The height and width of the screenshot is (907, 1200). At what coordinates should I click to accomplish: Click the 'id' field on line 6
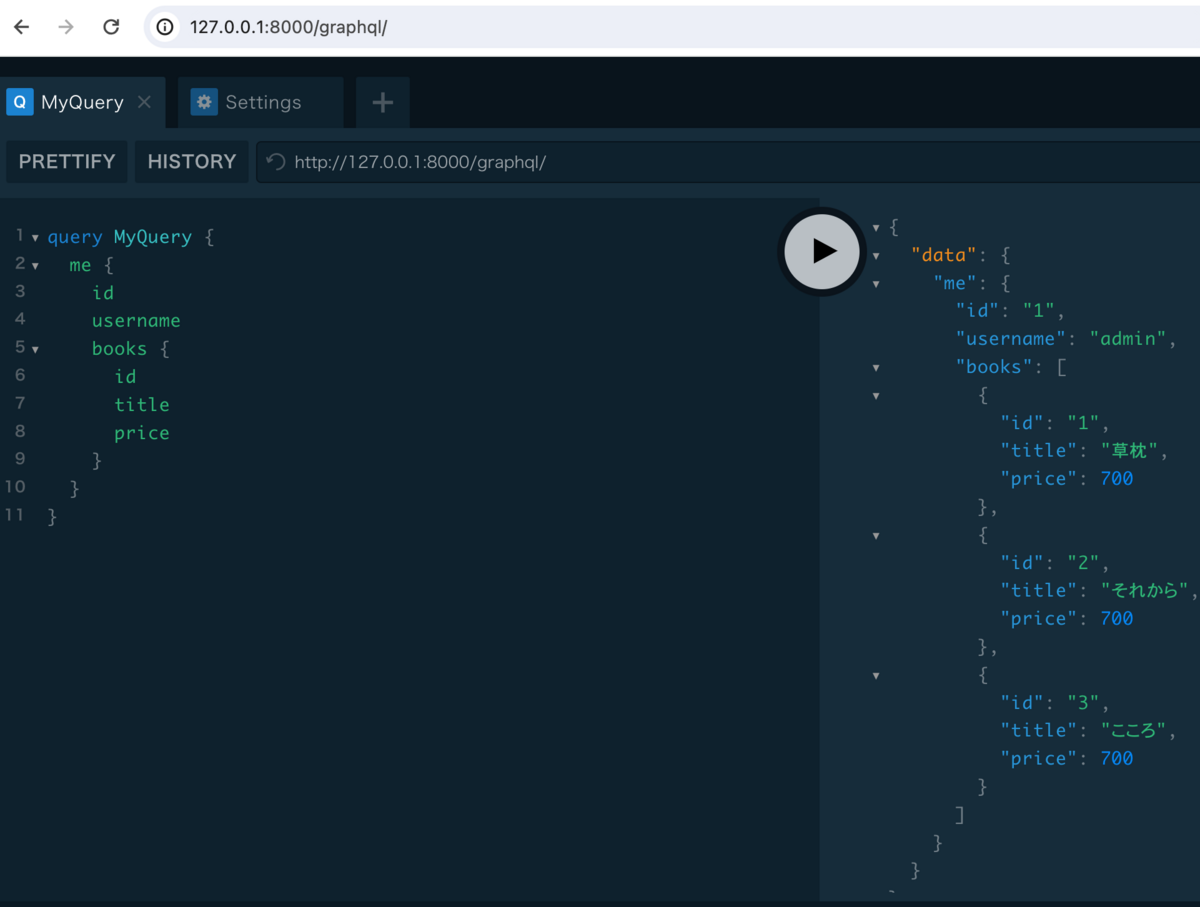click(125, 377)
